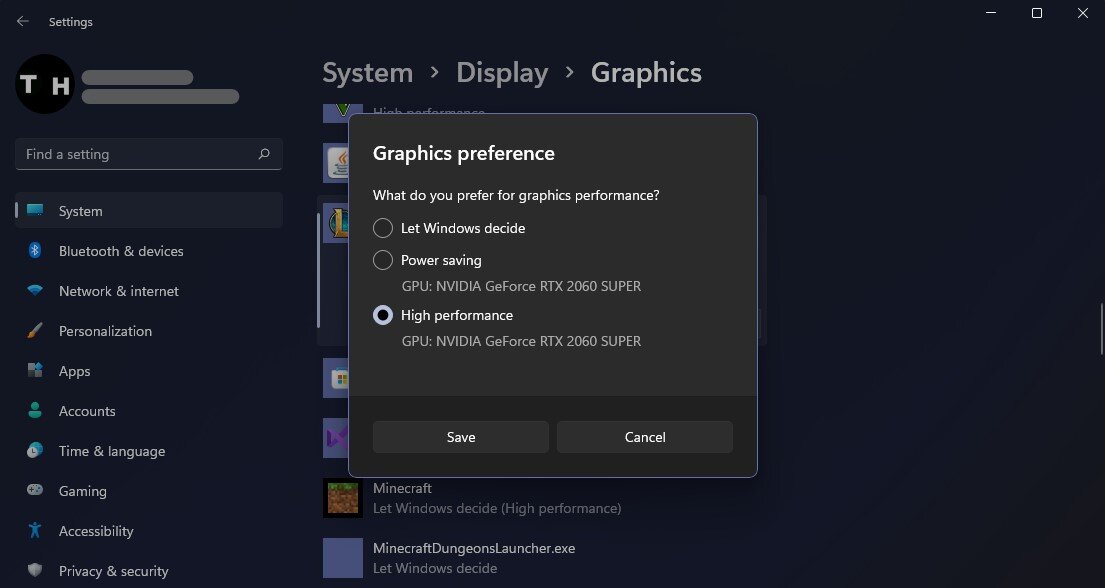Click the Java app icon in list
1105x588 pixels.
[336, 163]
